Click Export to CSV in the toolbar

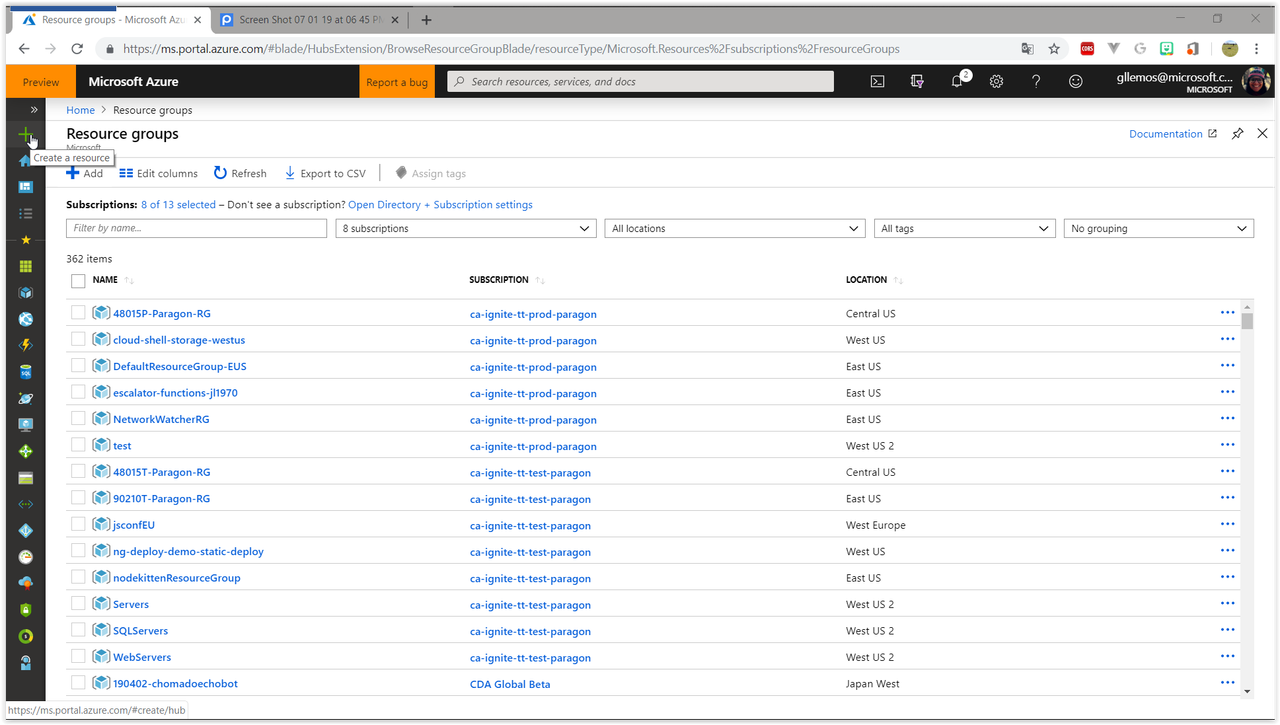[325, 173]
